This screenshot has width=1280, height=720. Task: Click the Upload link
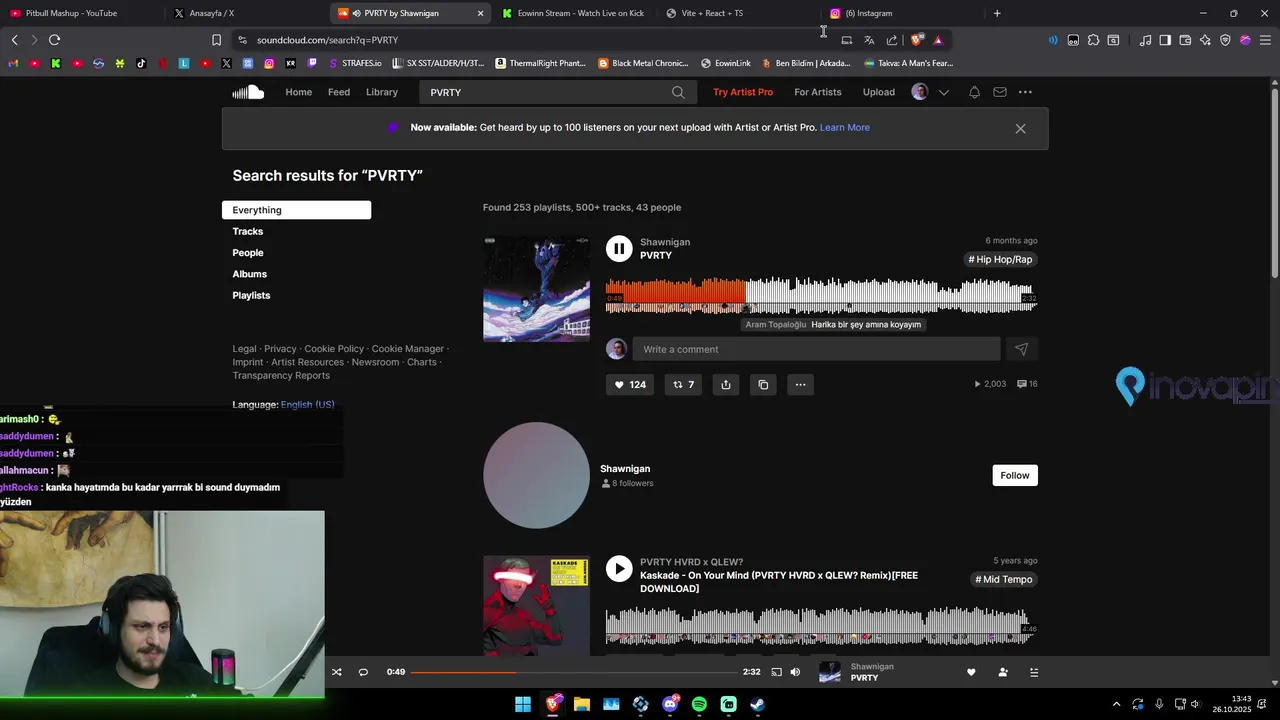pyautogui.click(x=879, y=92)
